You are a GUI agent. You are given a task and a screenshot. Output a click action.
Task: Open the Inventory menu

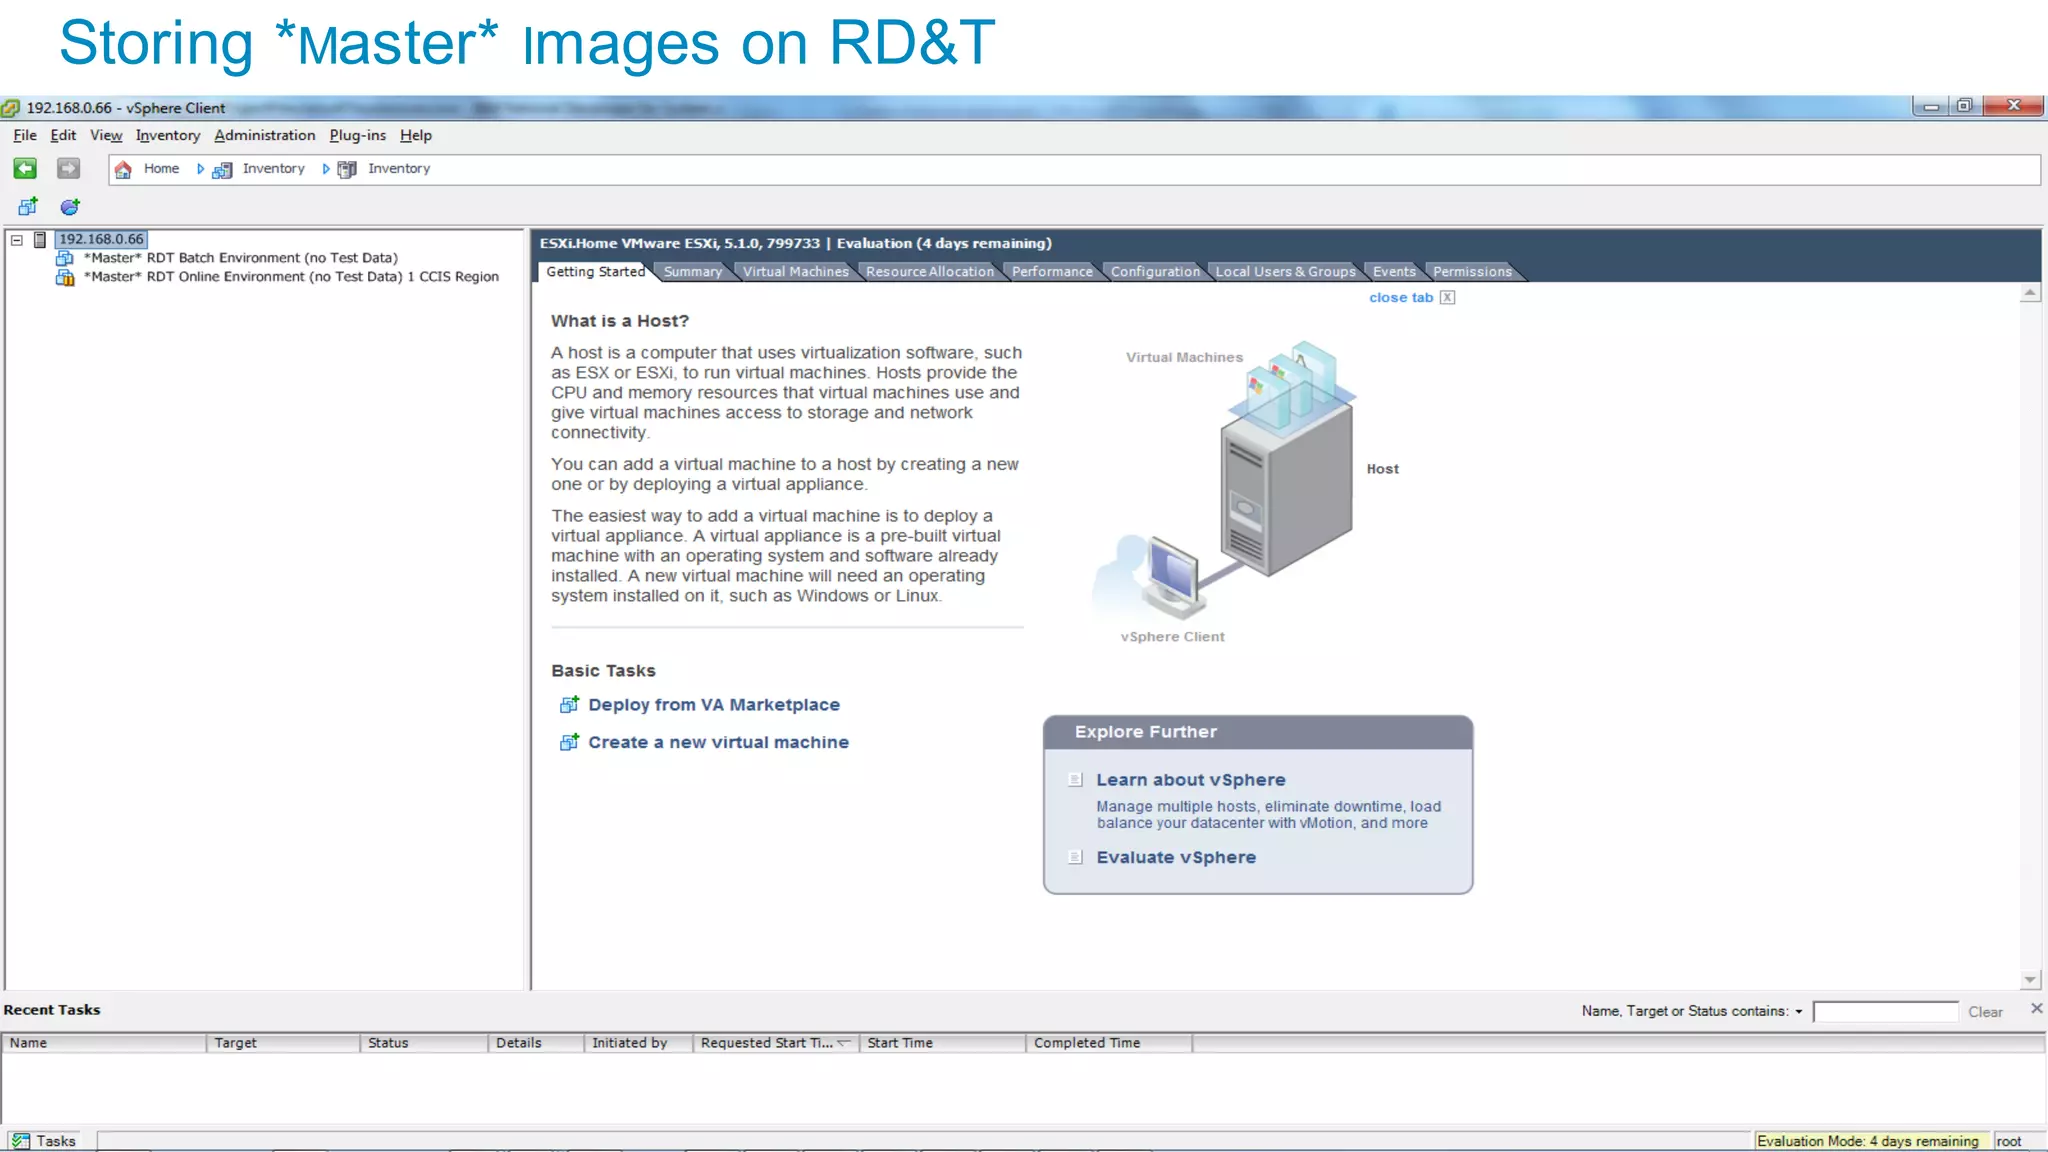[168, 136]
